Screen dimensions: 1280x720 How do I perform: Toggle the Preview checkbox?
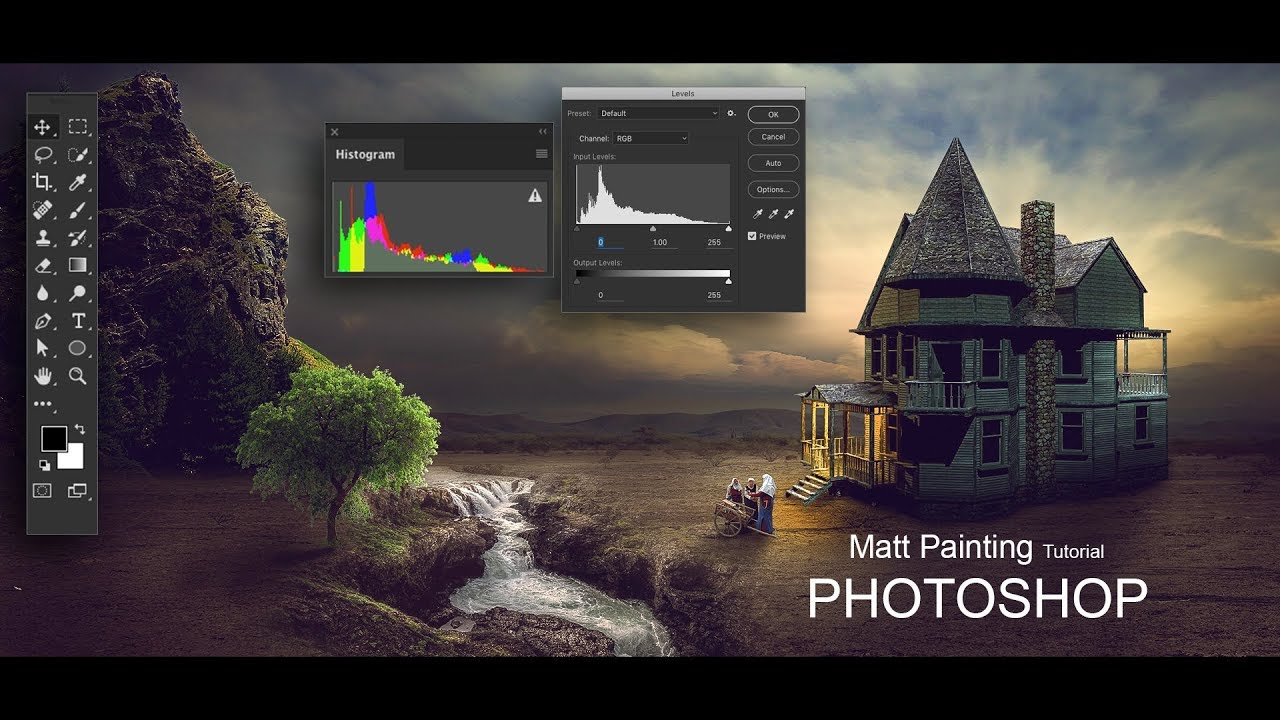pyautogui.click(x=752, y=236)
